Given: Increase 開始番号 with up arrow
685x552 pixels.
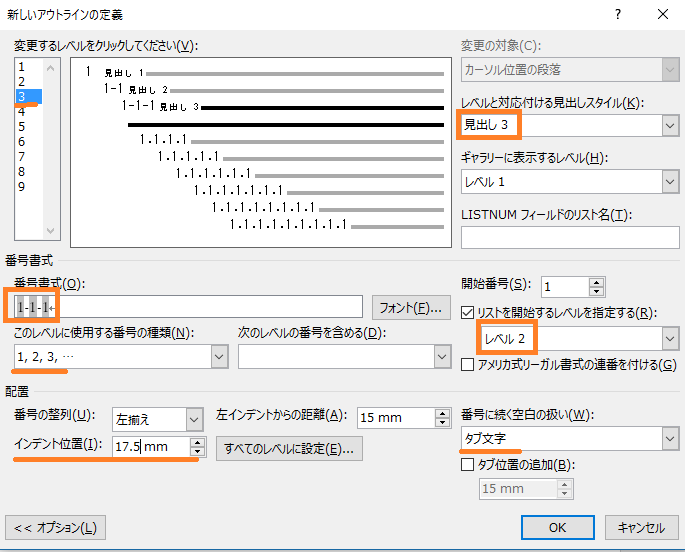Looking at the screenshot, I should coord(596,282).
